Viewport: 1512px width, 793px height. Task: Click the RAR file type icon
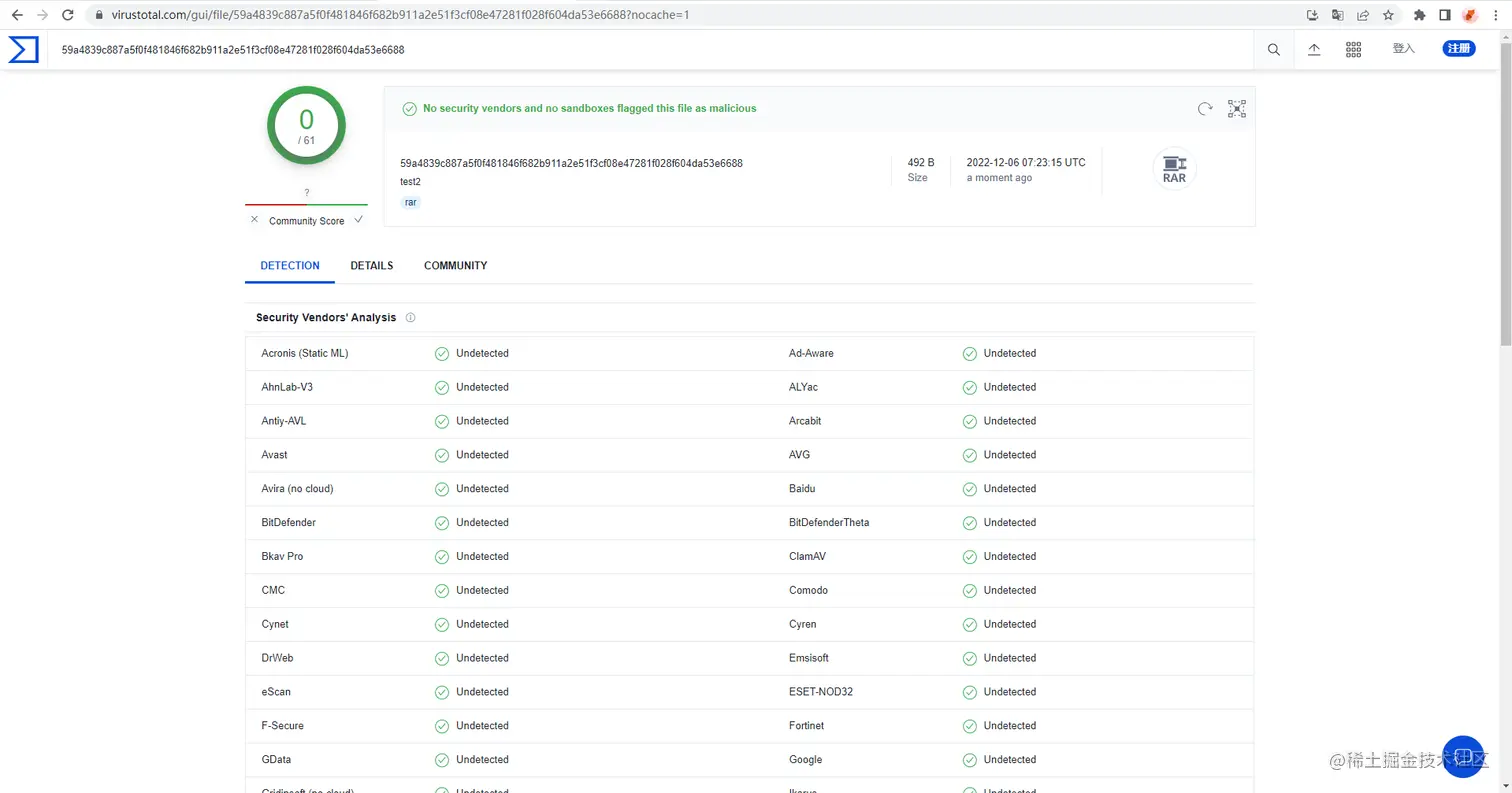pos(1174,169)
